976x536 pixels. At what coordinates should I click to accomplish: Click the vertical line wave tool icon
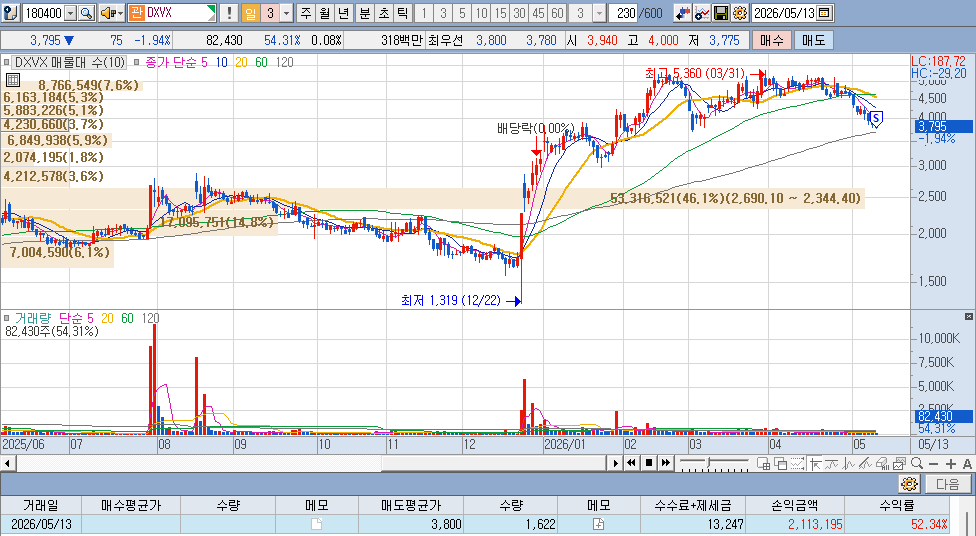pos(848,463)
